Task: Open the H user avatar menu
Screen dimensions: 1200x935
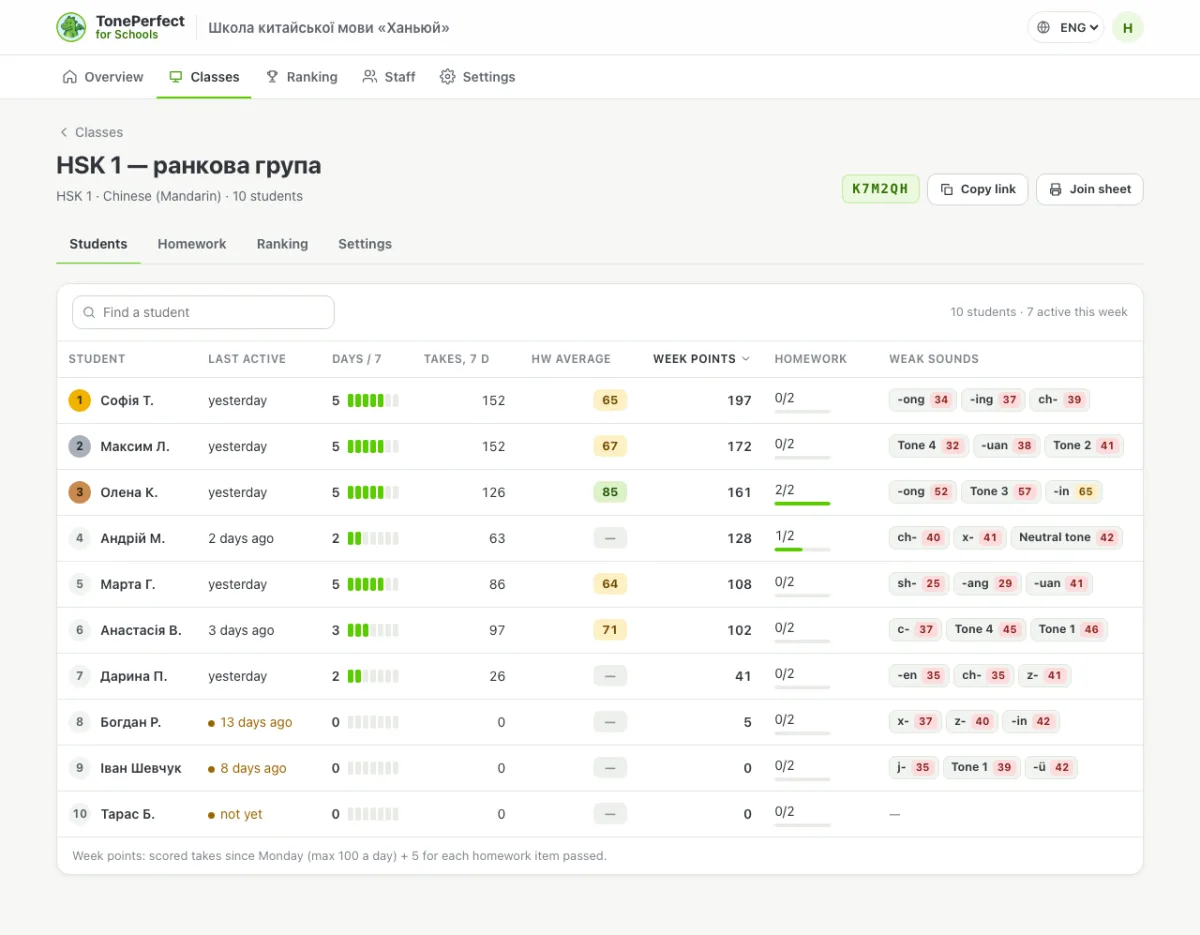Action: [x=1128, y=28]
